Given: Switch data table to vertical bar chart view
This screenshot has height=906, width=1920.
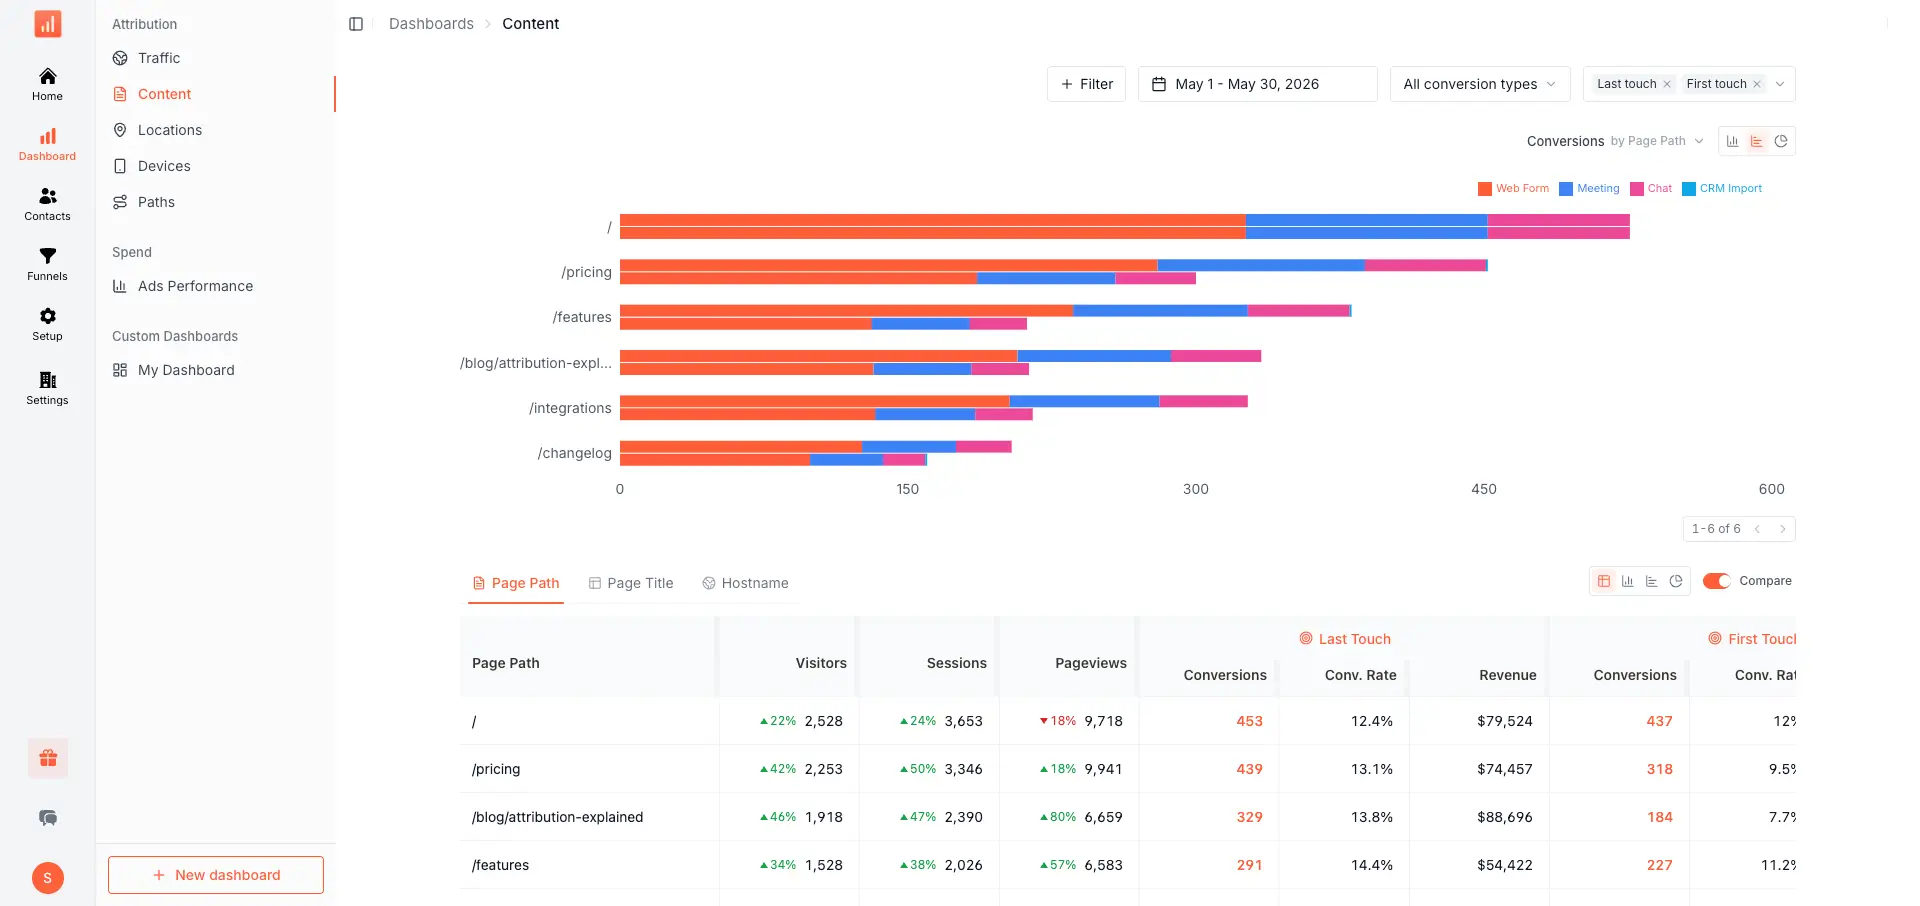Looking at the screenshot, I should click(x=1628, y=581).
